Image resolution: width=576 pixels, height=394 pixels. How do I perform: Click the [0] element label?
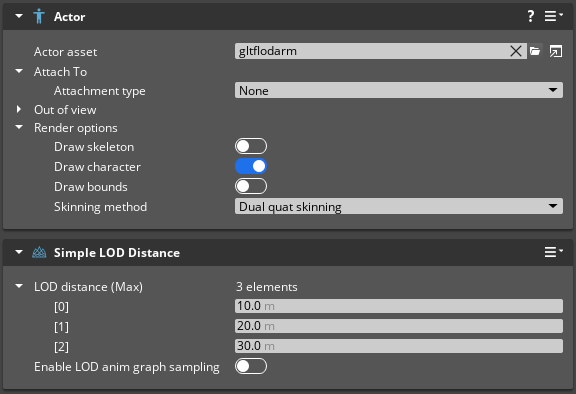[x=61, y=307]
